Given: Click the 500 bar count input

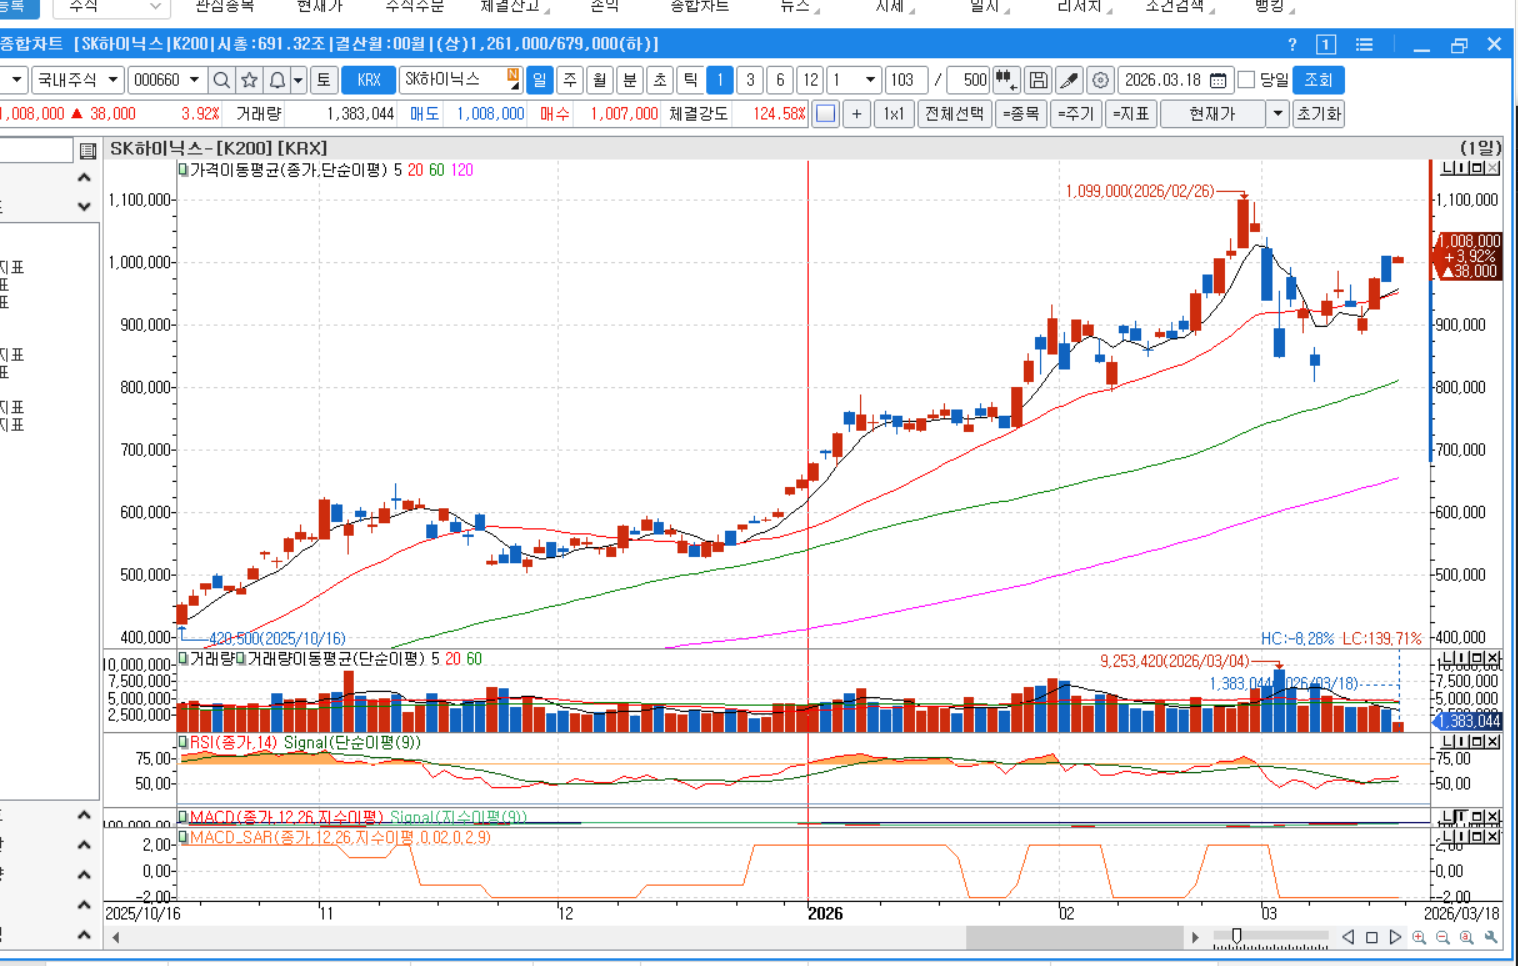Looking at the screenshot, I should [x=968, y=80].
